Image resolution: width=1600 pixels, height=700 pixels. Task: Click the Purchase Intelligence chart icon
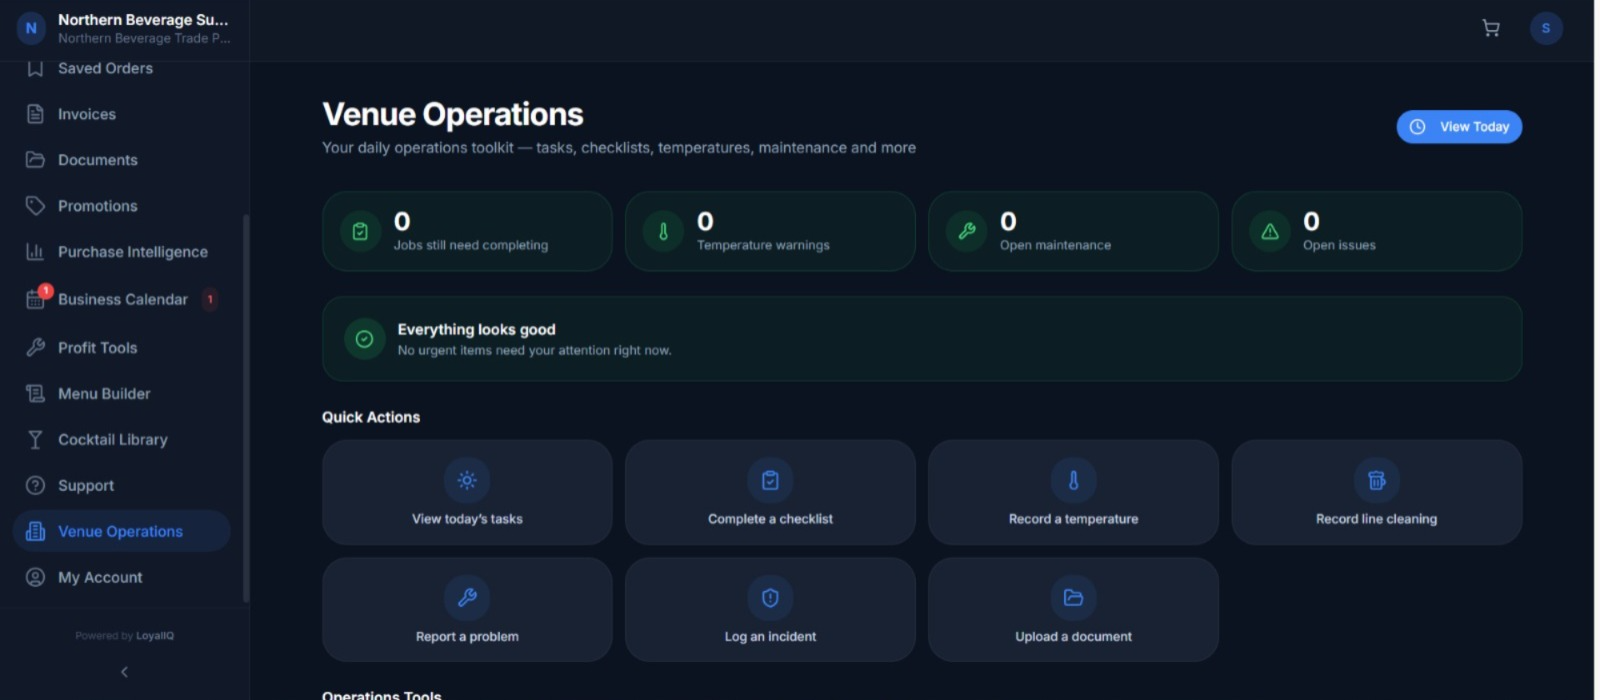[35, 252]
